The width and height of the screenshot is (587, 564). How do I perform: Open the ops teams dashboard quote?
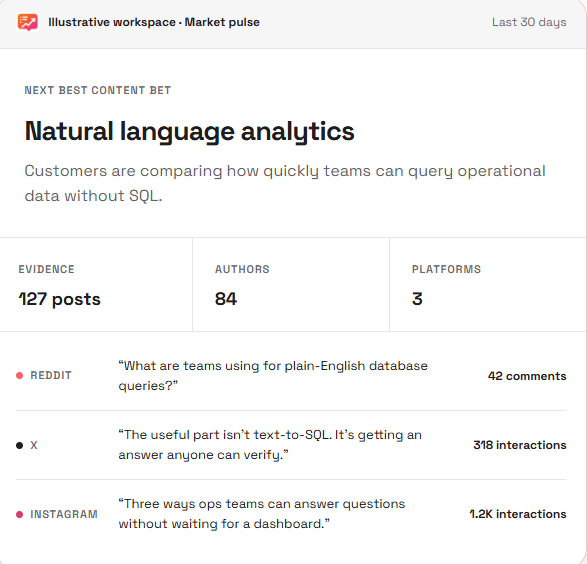pyautogui.click(x=262, y=514)
